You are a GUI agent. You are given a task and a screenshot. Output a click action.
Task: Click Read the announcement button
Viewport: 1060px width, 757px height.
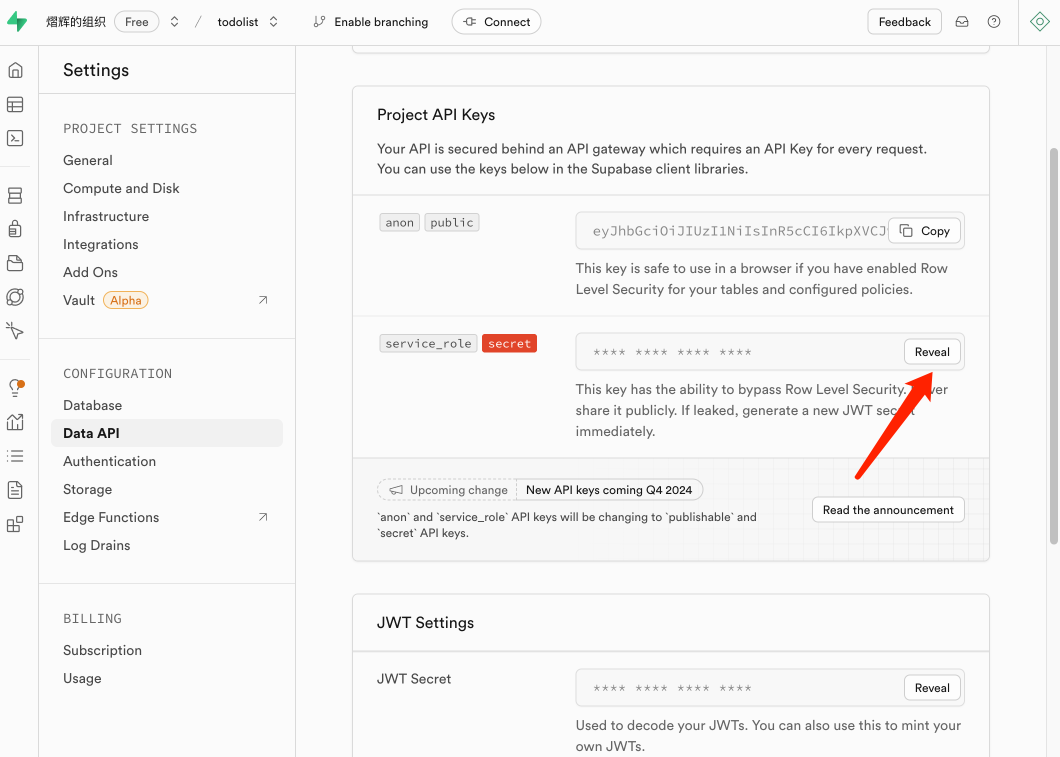pos(888,510)
